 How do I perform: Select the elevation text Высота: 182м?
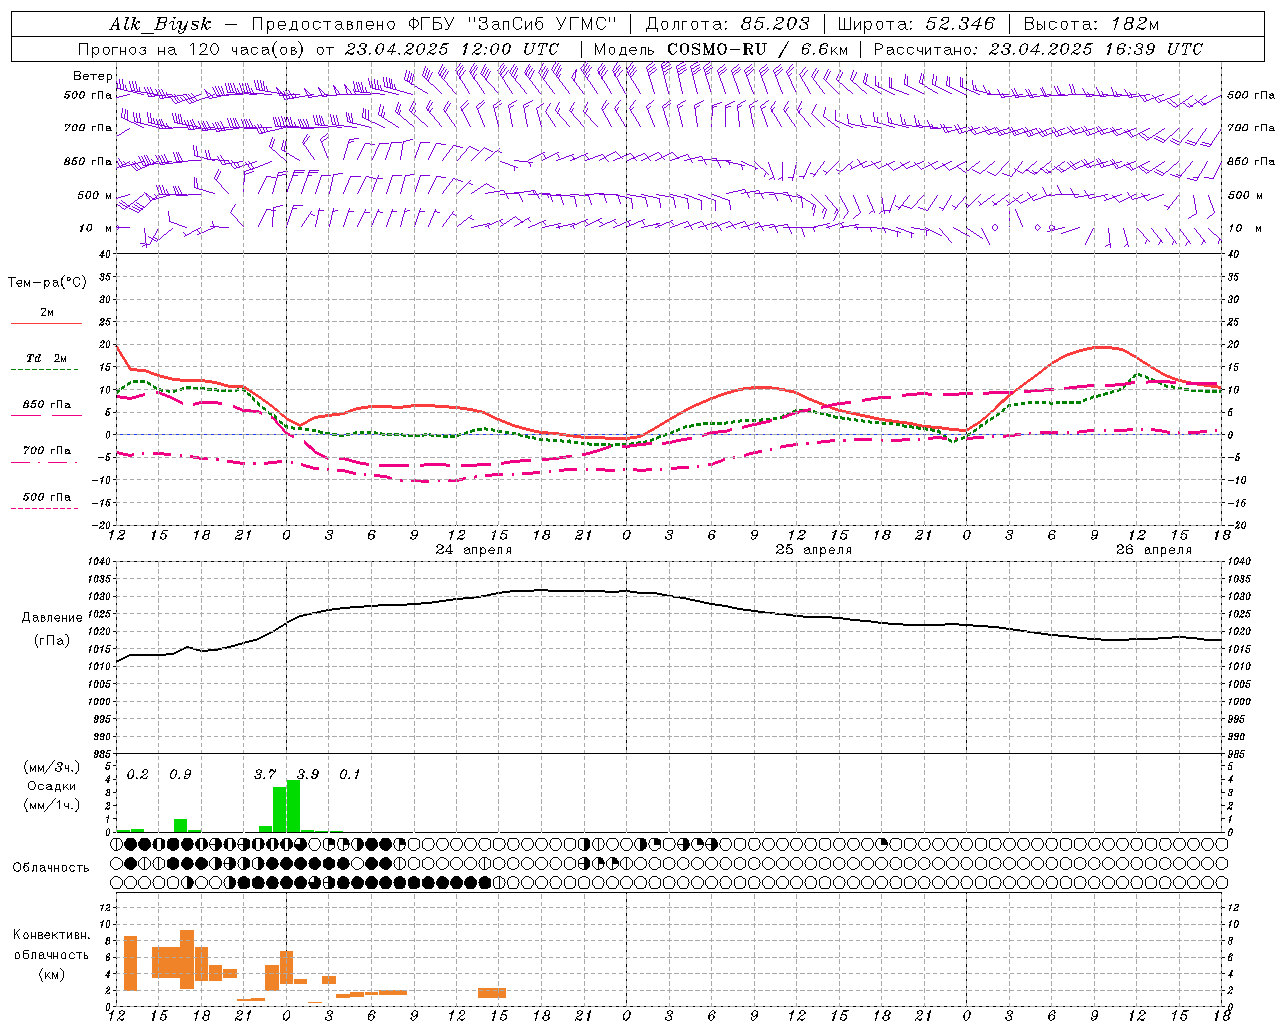click(1091, 24)
